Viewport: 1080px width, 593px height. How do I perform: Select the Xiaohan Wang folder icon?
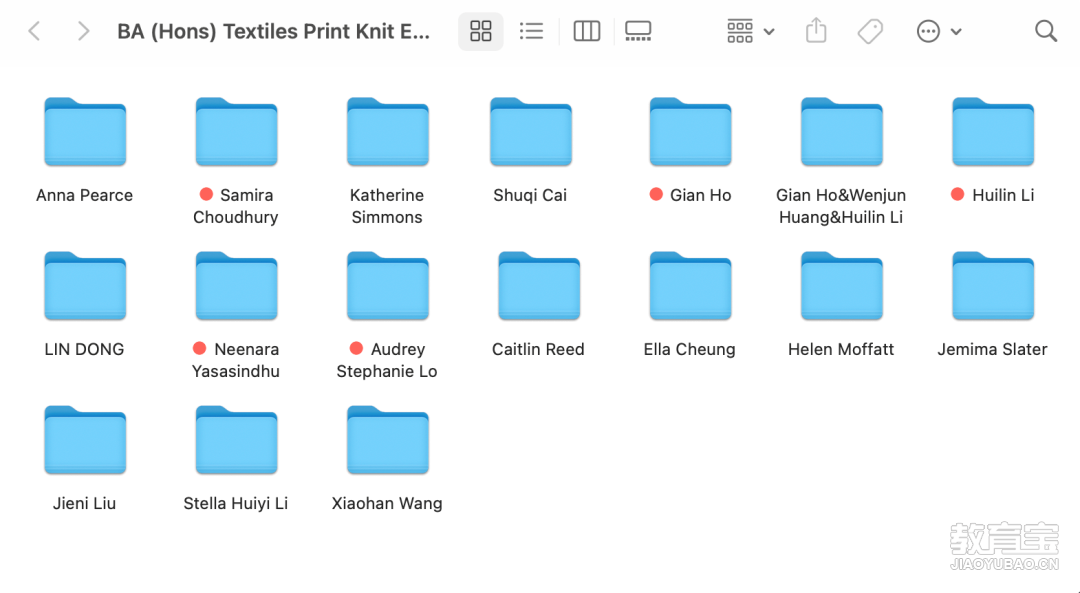(388, 440)
